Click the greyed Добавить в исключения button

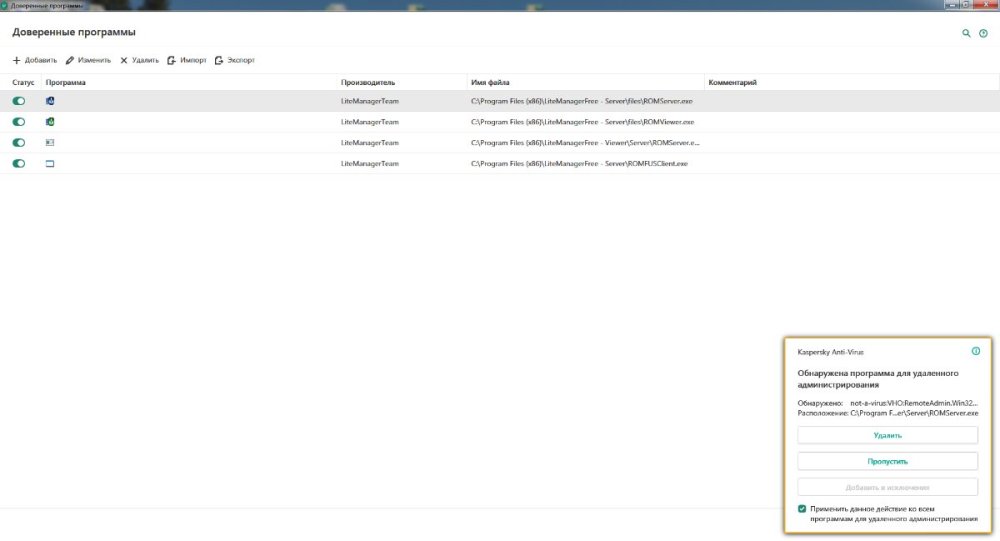(887, 487)
